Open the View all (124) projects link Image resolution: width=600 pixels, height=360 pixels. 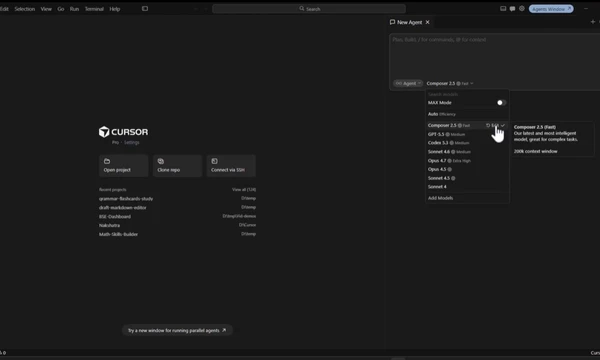pos(244,189)
